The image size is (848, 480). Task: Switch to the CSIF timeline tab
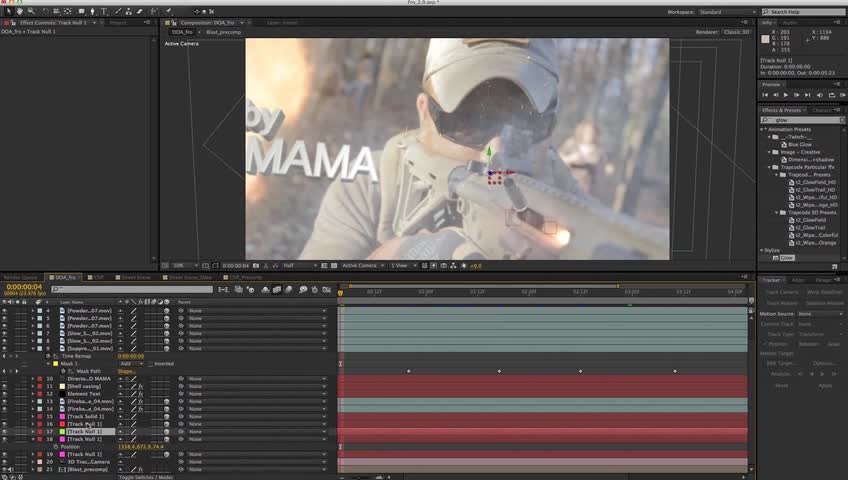pos(96,277)
